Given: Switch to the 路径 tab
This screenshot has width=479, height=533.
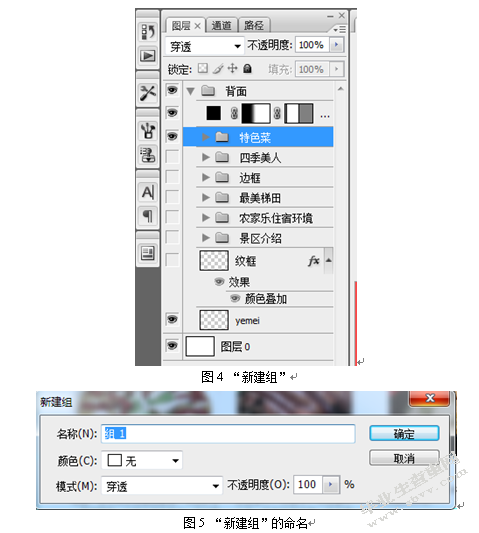Looking at the screenshot, I should (254, 25).
